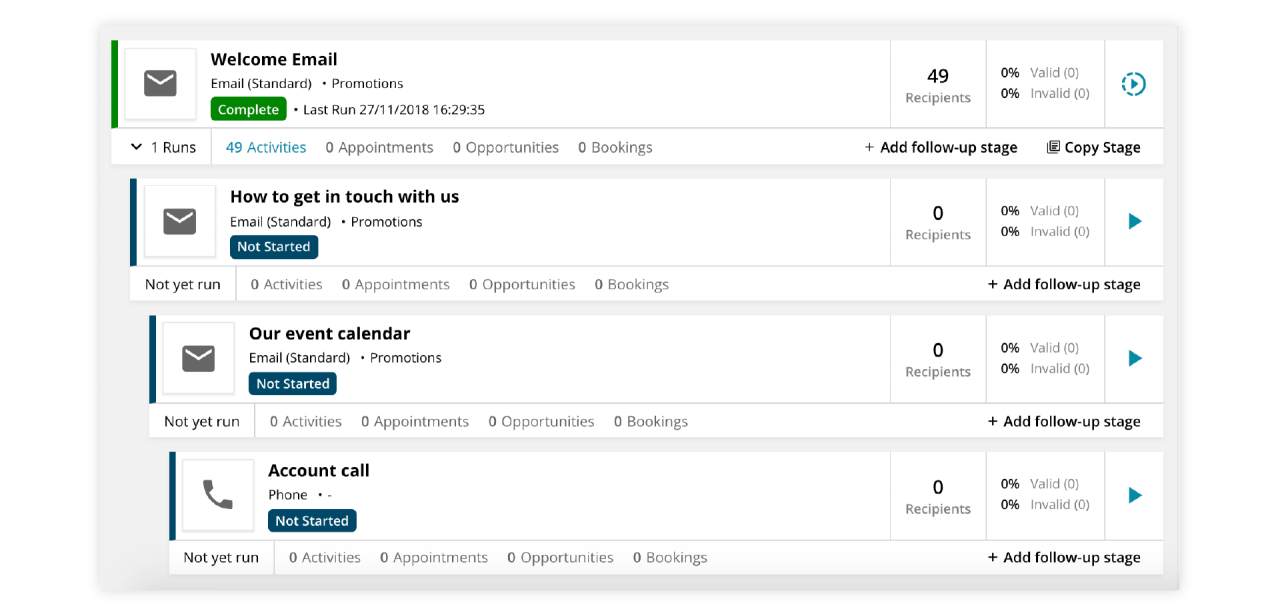The height and width of the screenshot is (615, 1280).
Task: Add follow-up stage to Account call
Action: click(1064, 557)
